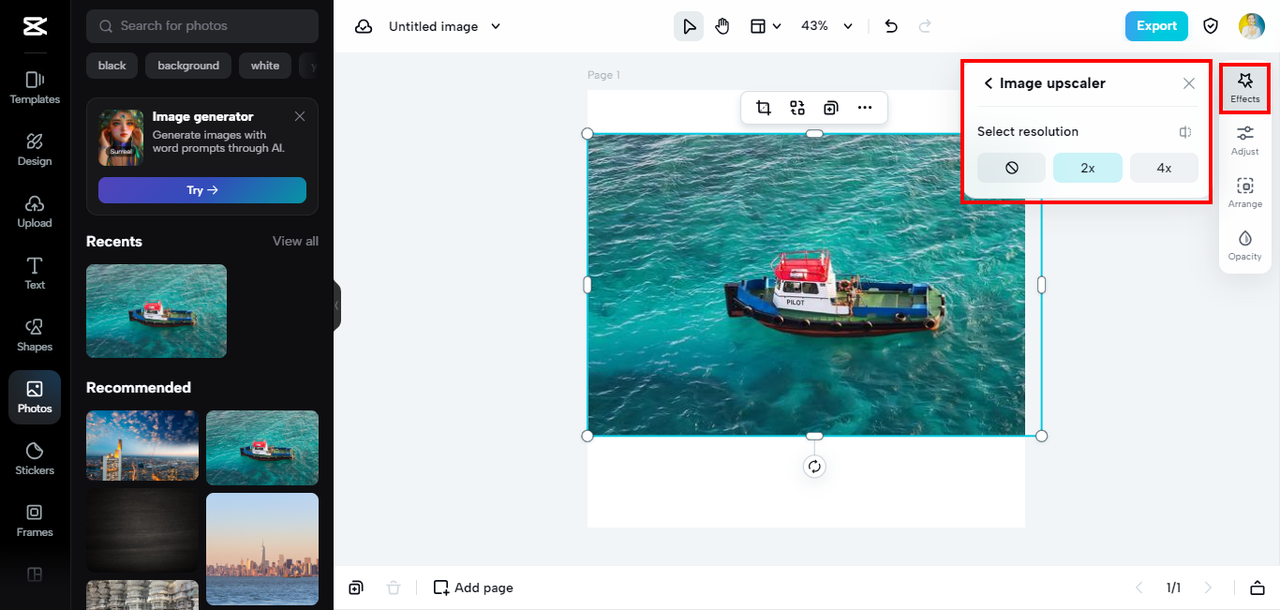Open the layers panel icon at bottom right
The width and height of the screenshot is (1280, 610).
point(1258,588)
